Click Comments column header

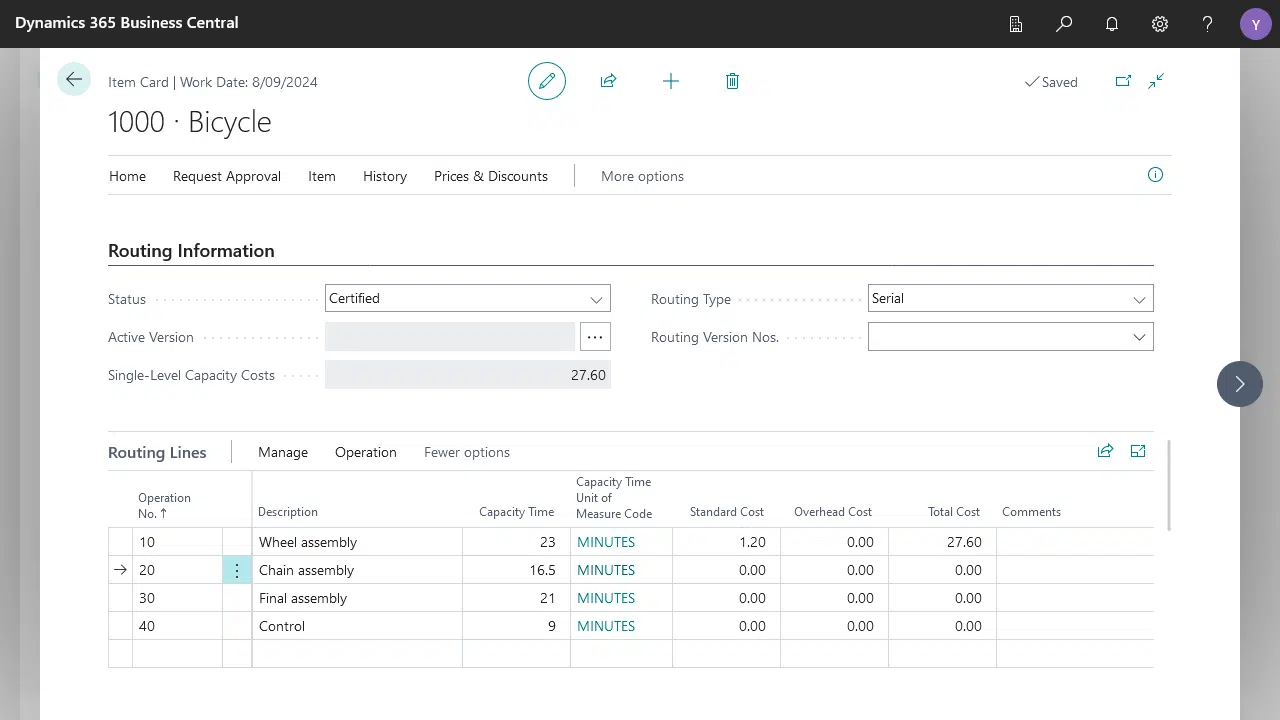(1031, 512)
